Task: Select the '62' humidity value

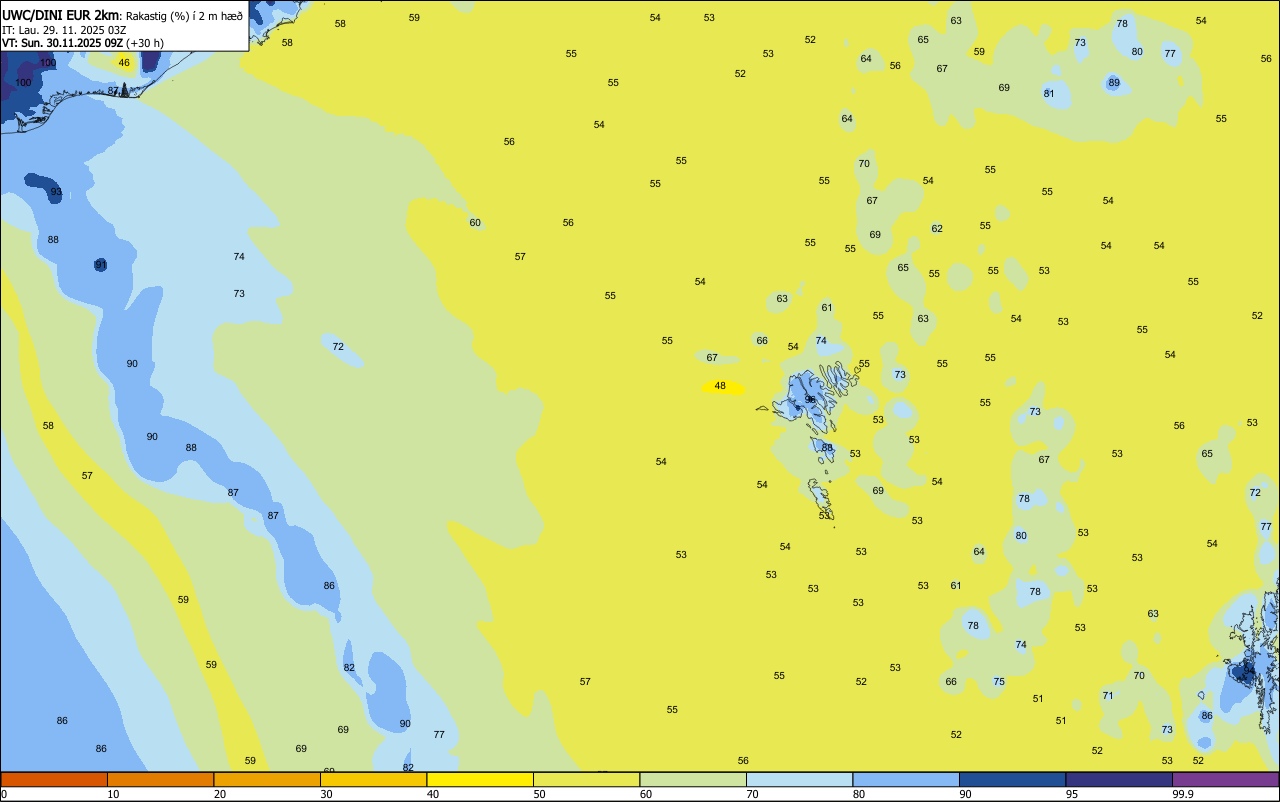Action: click(x=937, y=229)
